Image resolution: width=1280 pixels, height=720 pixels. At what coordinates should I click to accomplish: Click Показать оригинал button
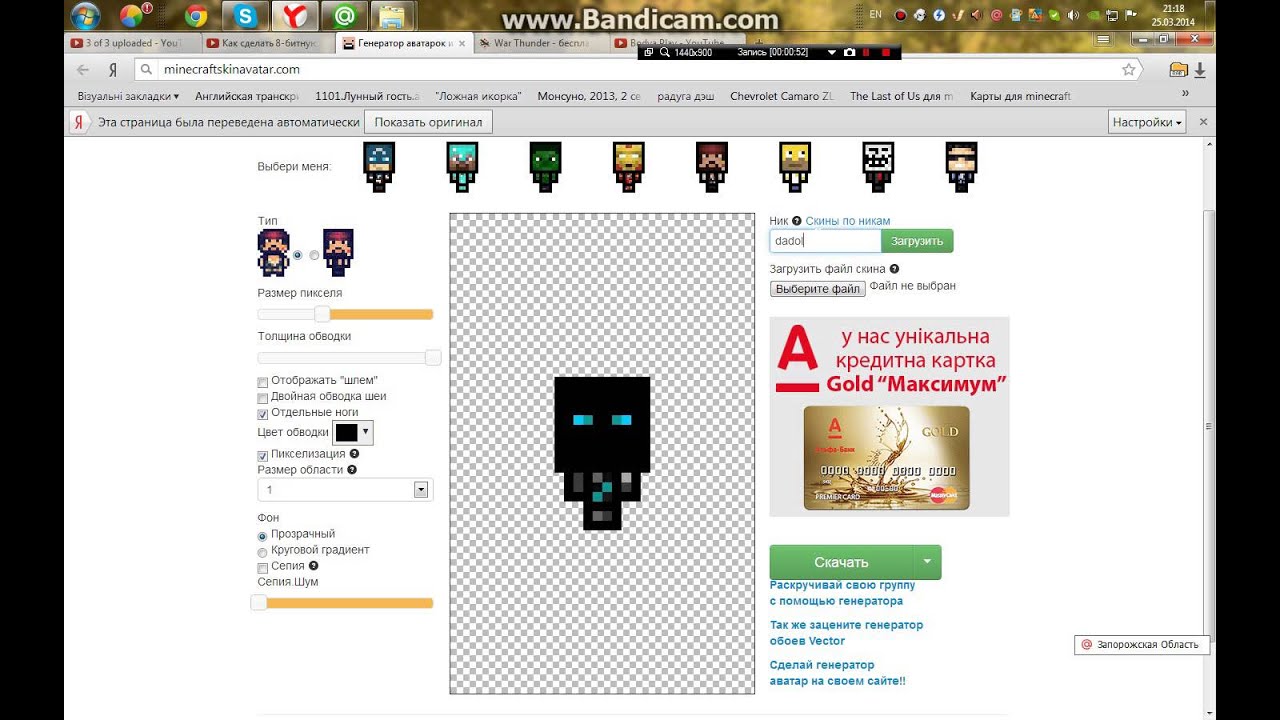click(428, 122)
